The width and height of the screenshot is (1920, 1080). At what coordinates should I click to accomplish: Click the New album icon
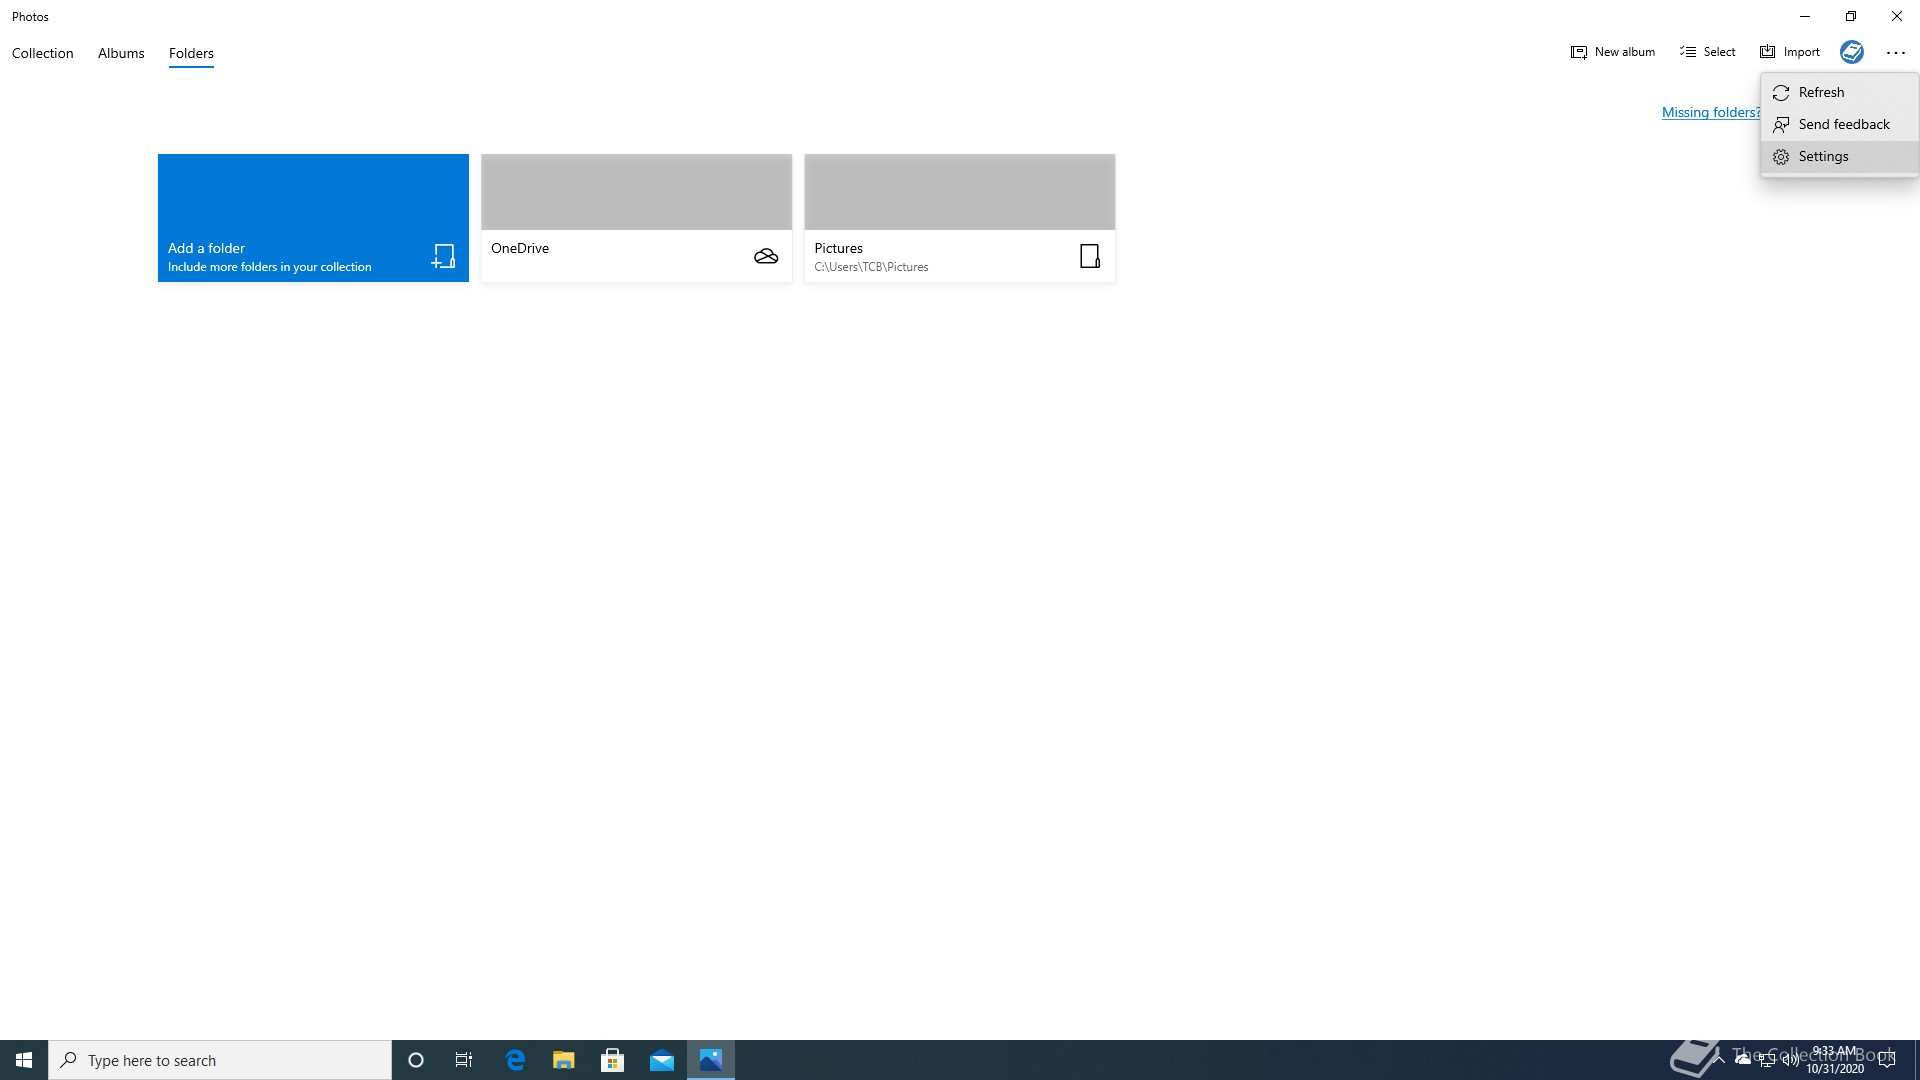[1579, 52]
